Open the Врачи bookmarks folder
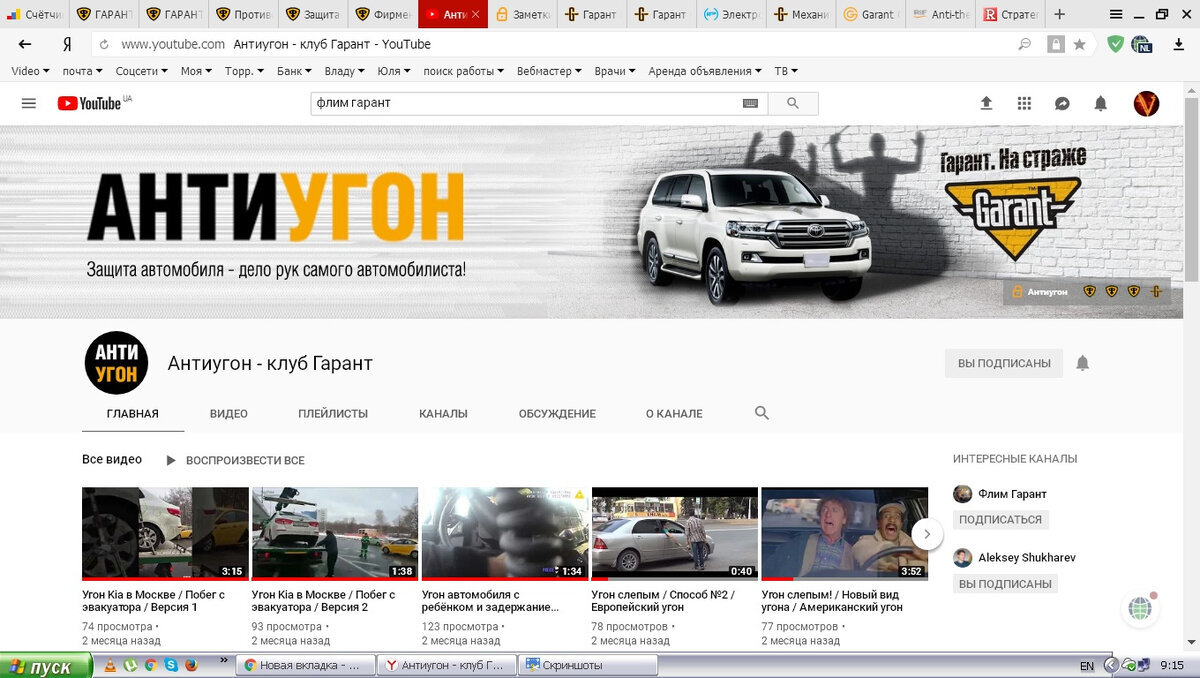The height and width of the screenshot is (678, 1200). tap(615, 71)
